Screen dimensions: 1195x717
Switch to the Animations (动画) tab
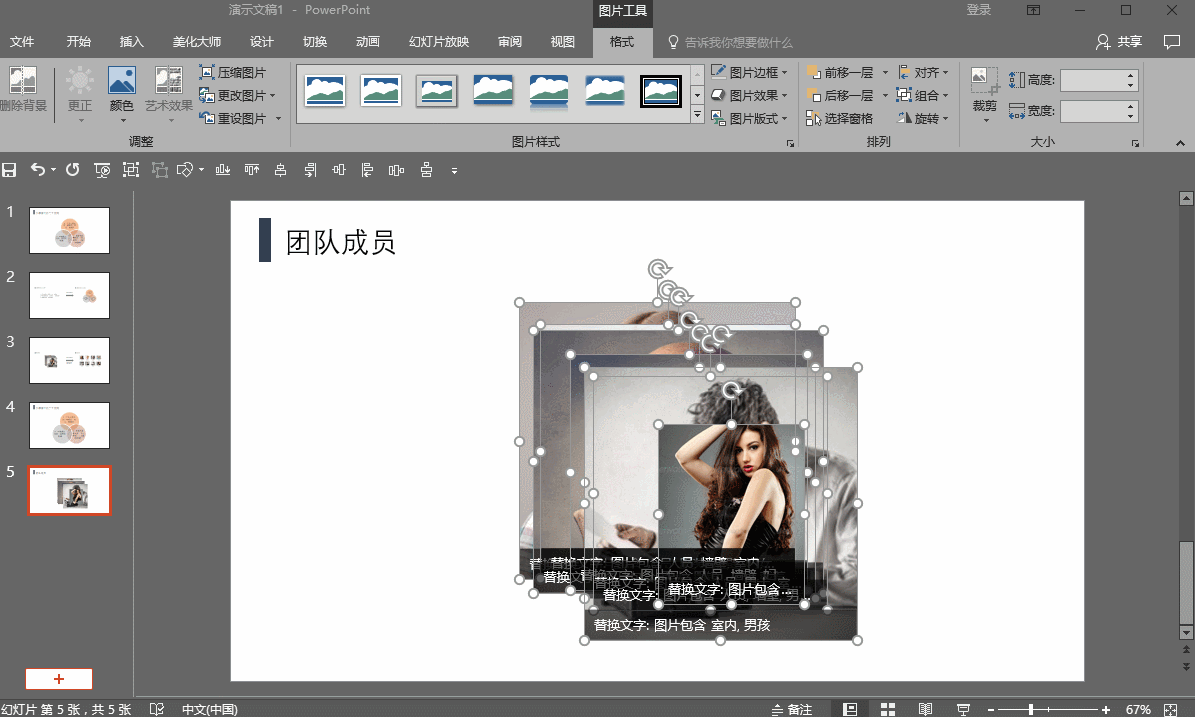point(367,42)
